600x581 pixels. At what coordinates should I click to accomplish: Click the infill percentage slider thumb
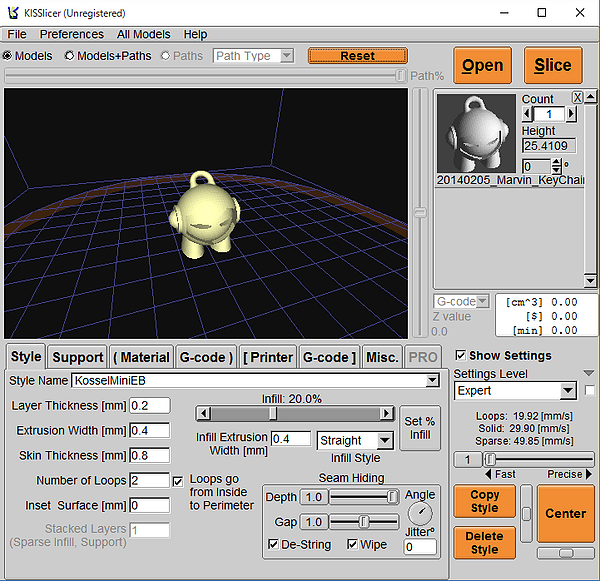pyautogui.click(x=273, y=413)
